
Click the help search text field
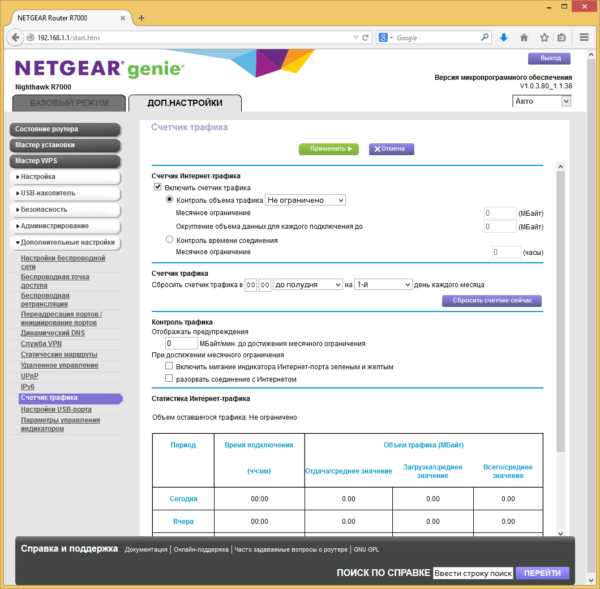coord(473,573)
